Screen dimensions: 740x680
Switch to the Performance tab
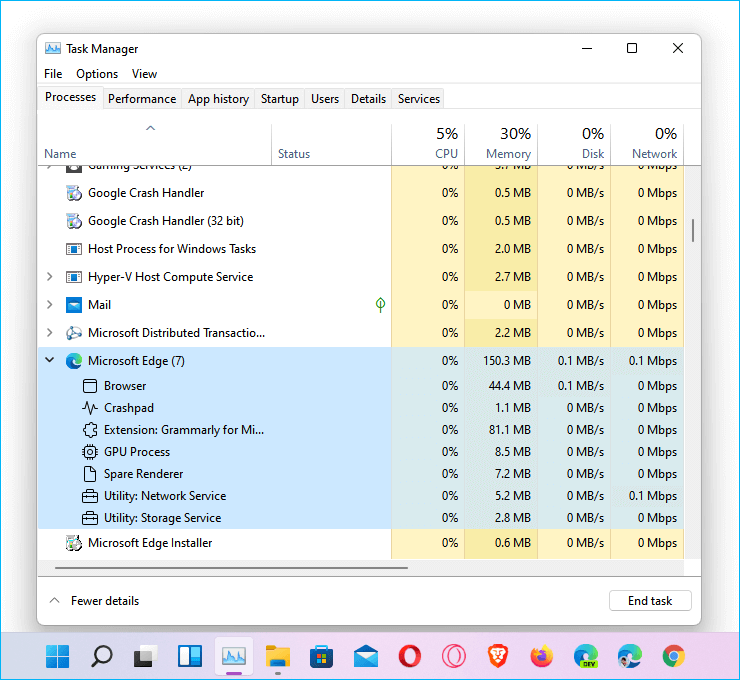tap(142, 99)
